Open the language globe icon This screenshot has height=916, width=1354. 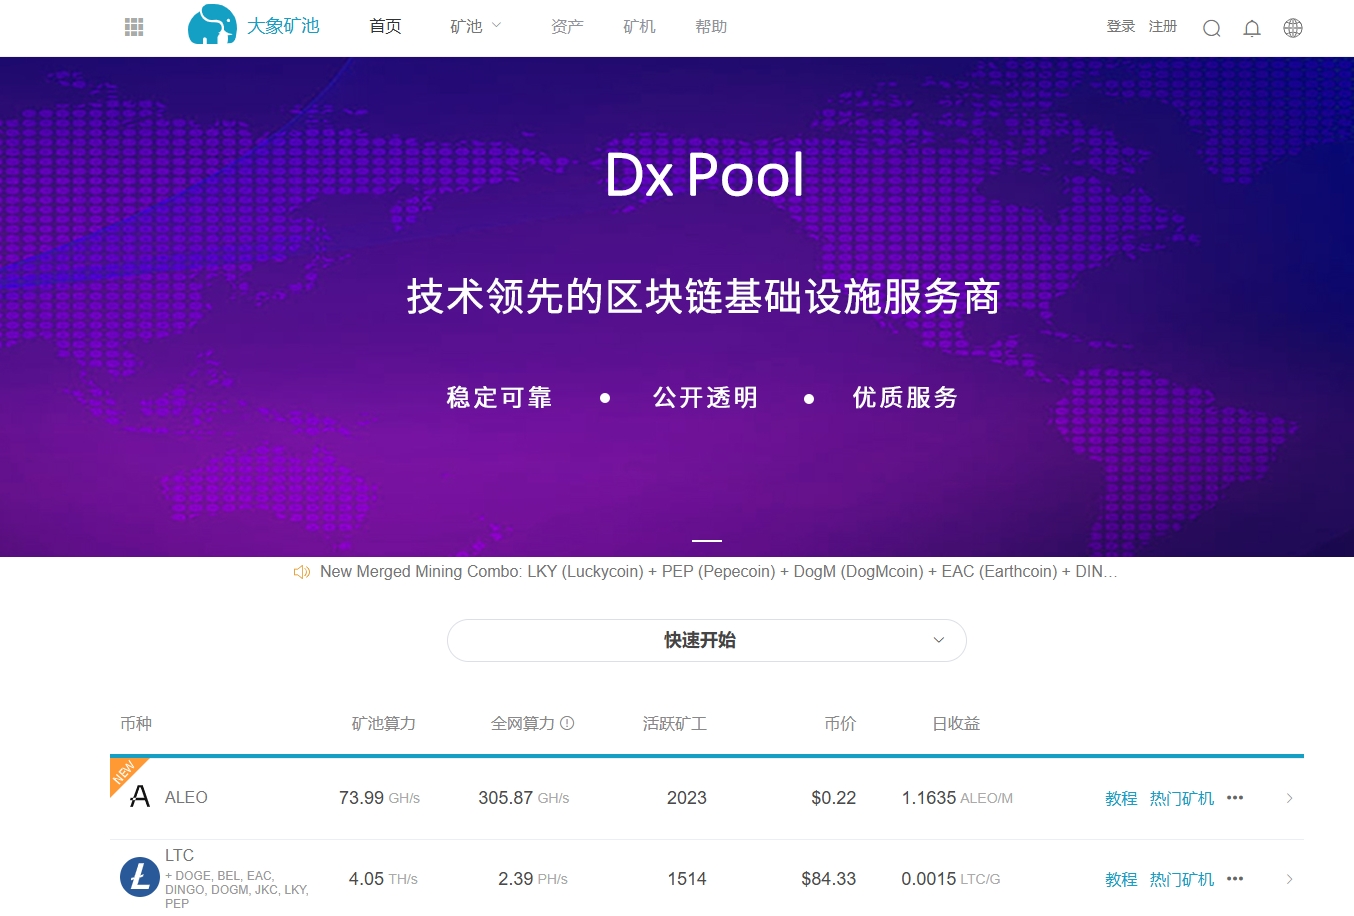click(x=1293, y=28)
